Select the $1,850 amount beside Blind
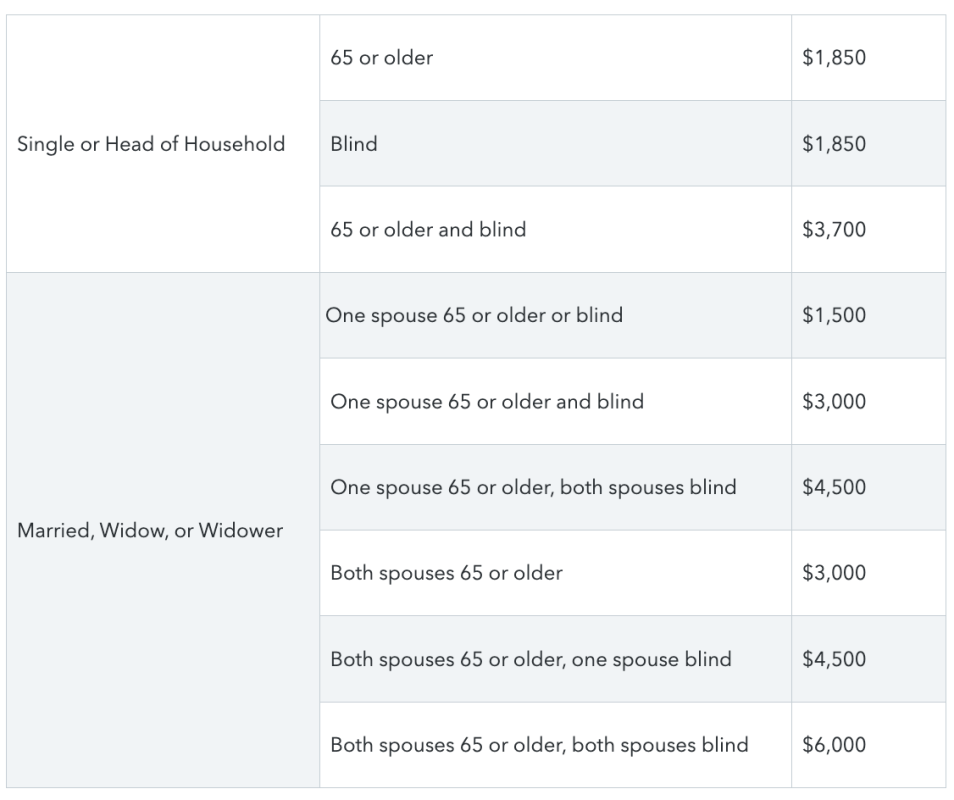 tap(868, 144)
